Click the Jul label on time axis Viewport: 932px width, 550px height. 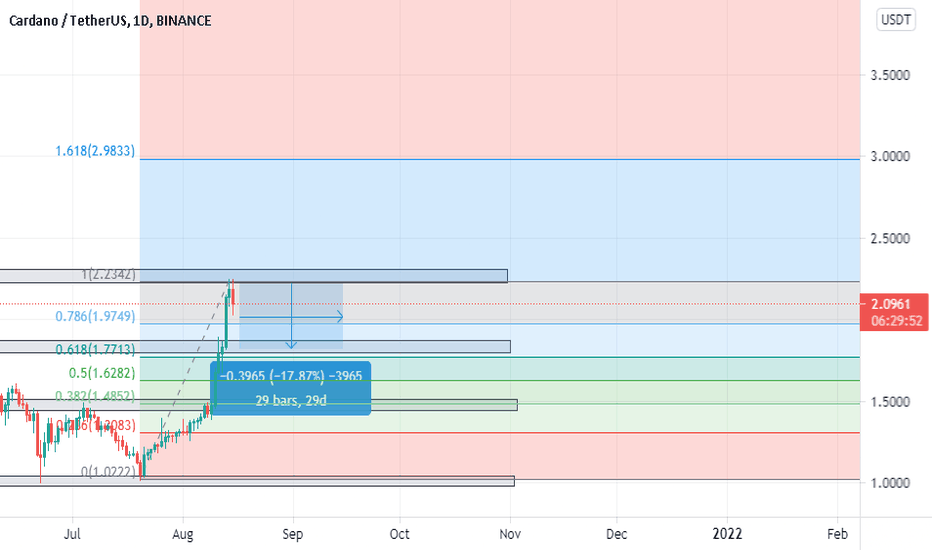click(72, 534)
